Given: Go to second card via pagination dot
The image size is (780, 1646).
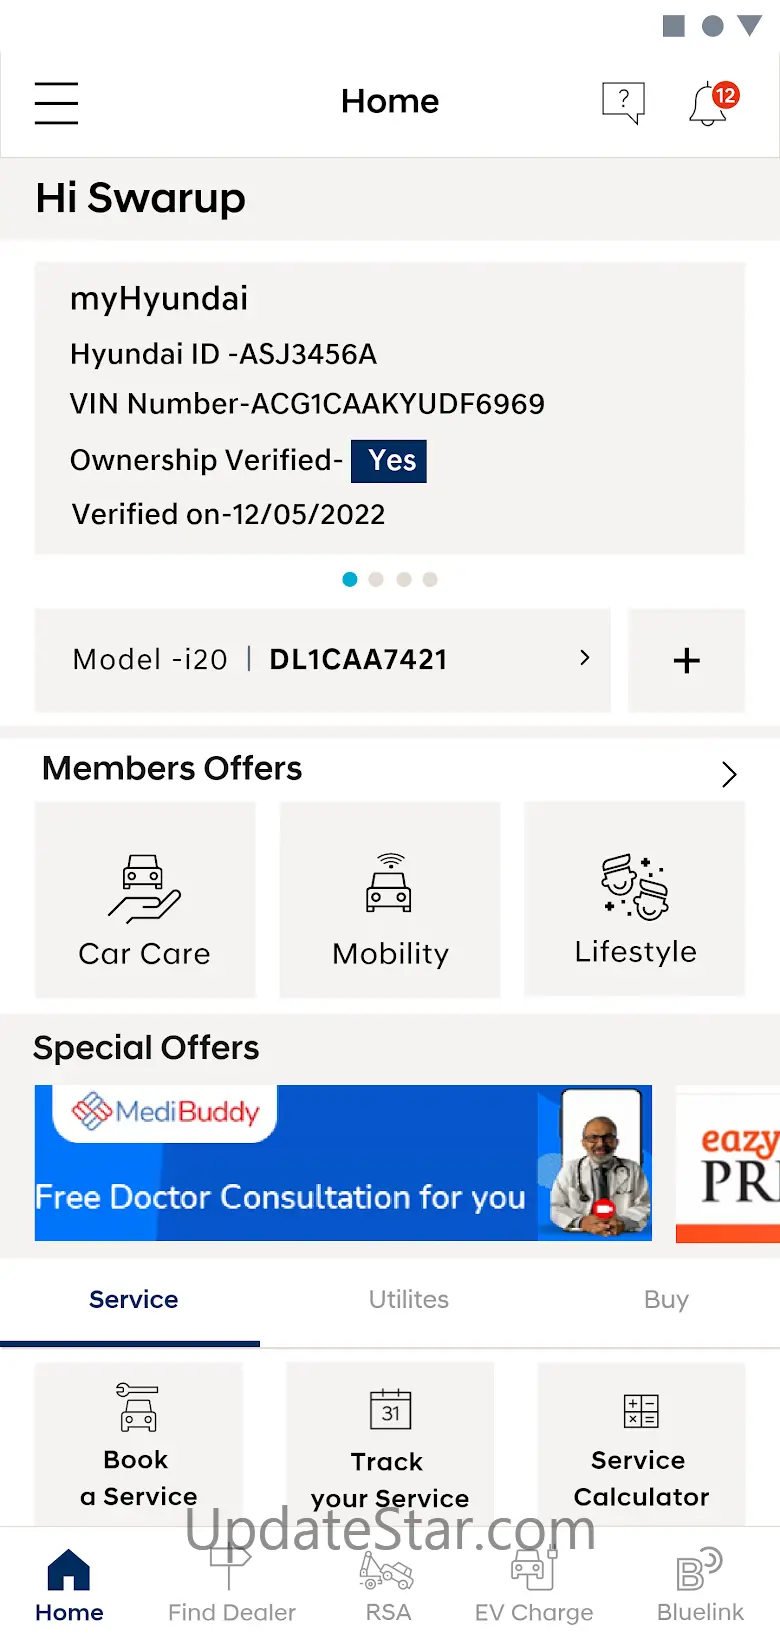Looking at the screenshot, I should coord(376,579).
